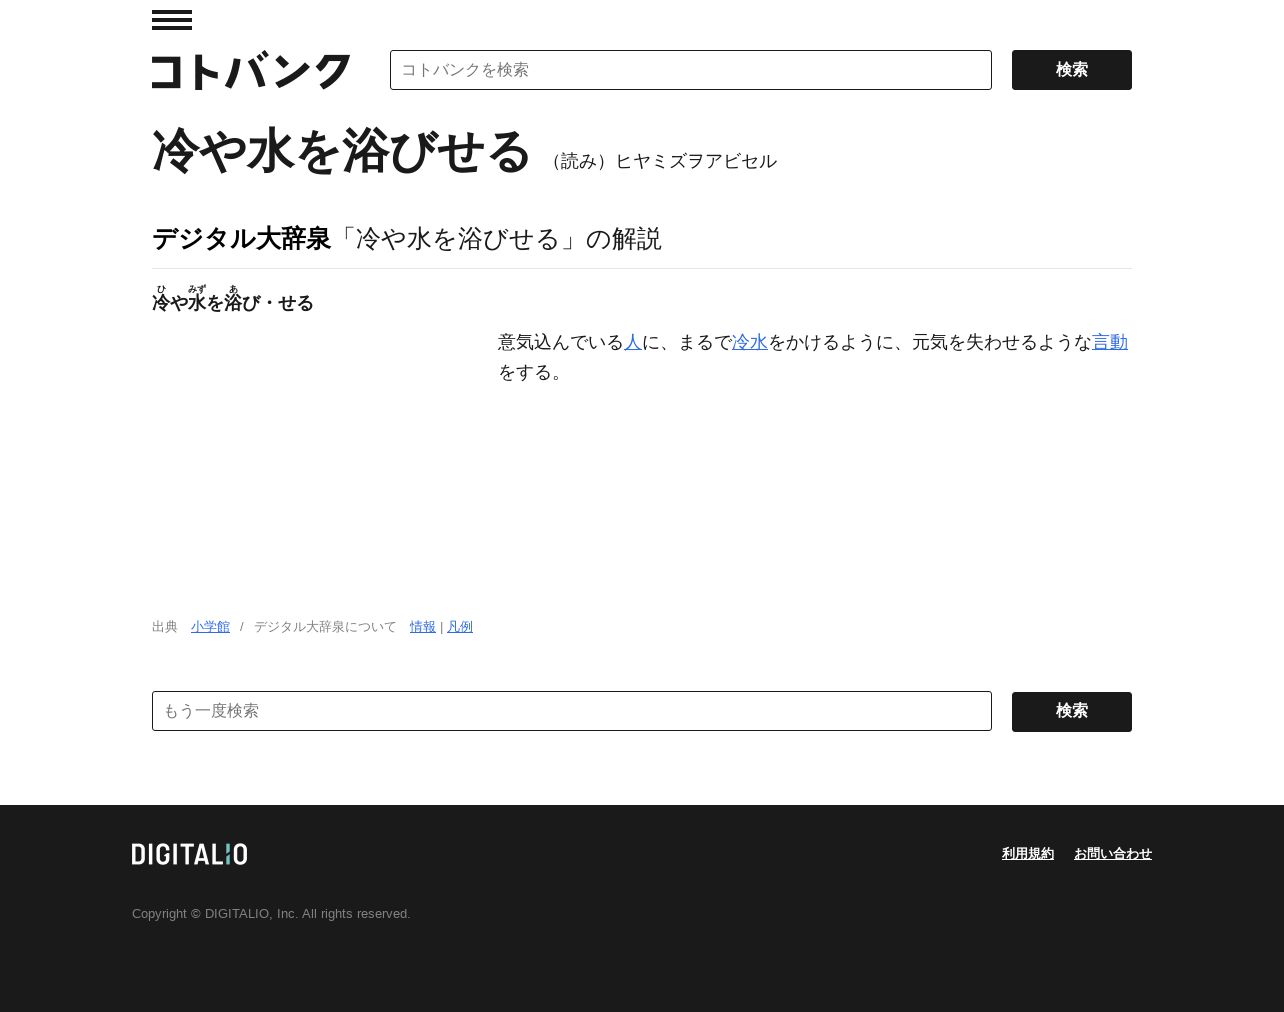Click the コトバンク logo
This screenshot has height=1012, width=1284.
point(251,71)
